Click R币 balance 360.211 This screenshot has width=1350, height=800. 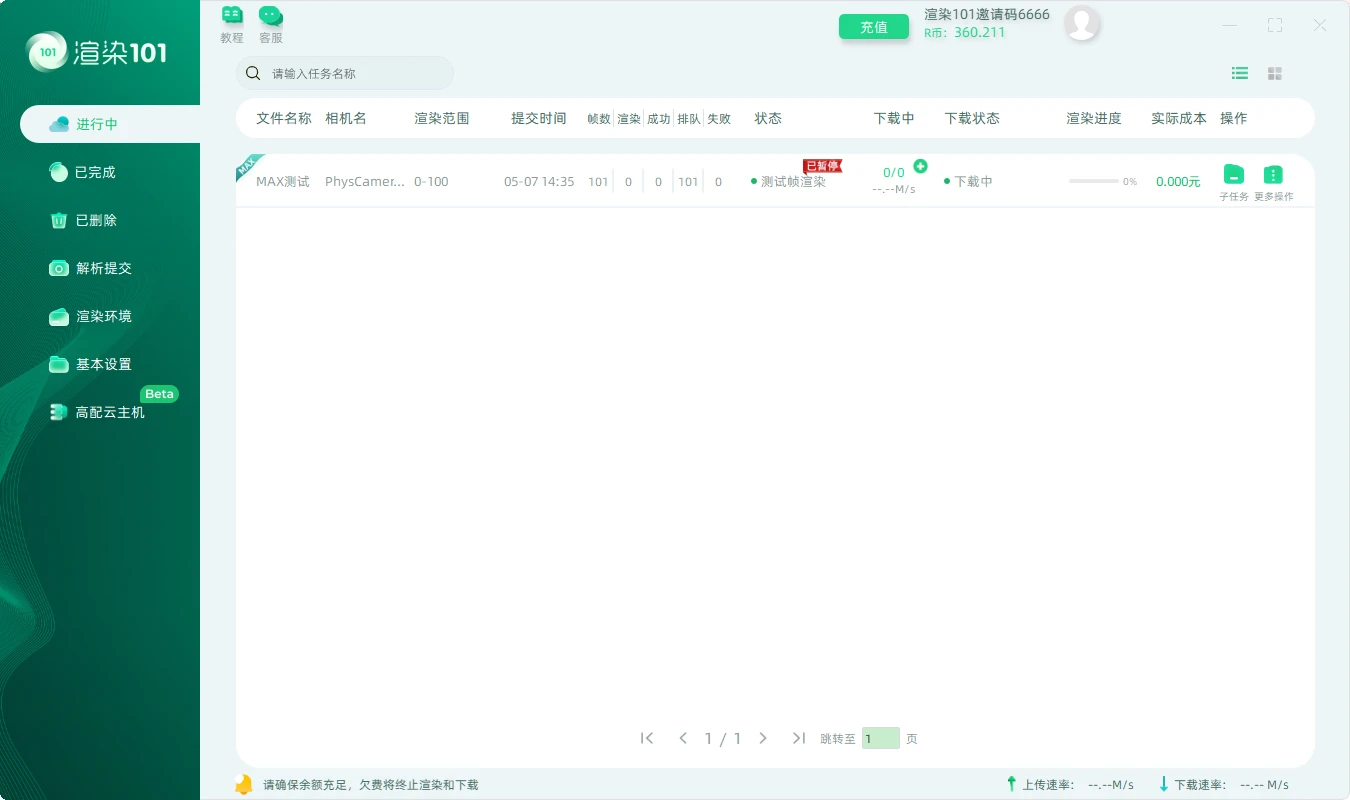(x=965, y=32)
